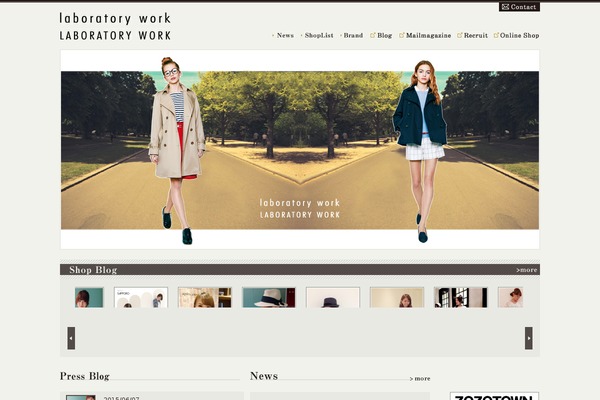Click the external-link icon beside Blog

click(373, 35)
